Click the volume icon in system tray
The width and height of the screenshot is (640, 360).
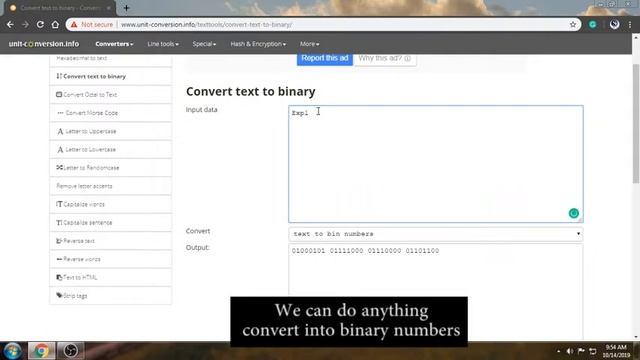point(569,351)
